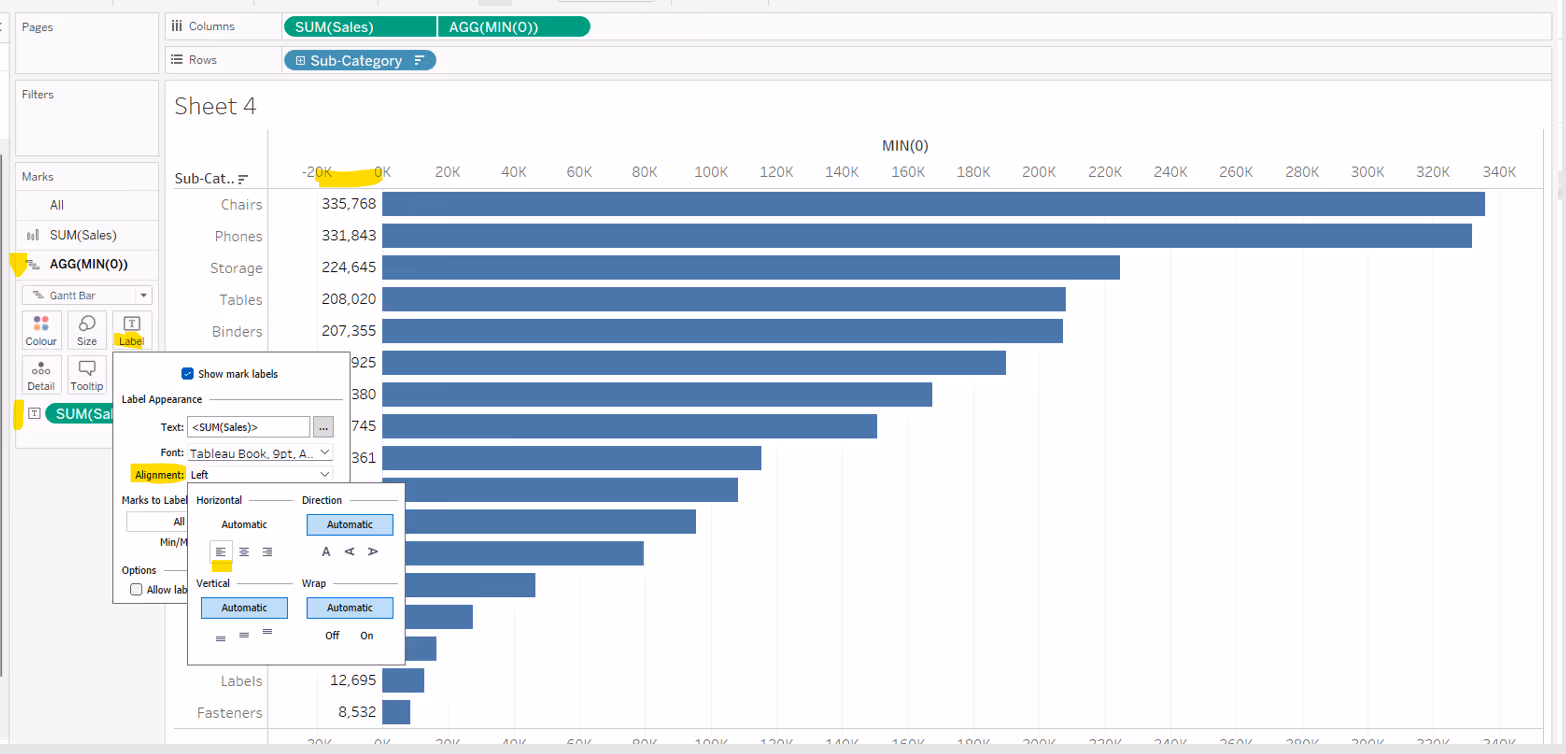The image size is (1566, 754).
Task: Enable Allow labels to overlap checkbox
Action: click(136, 590)
